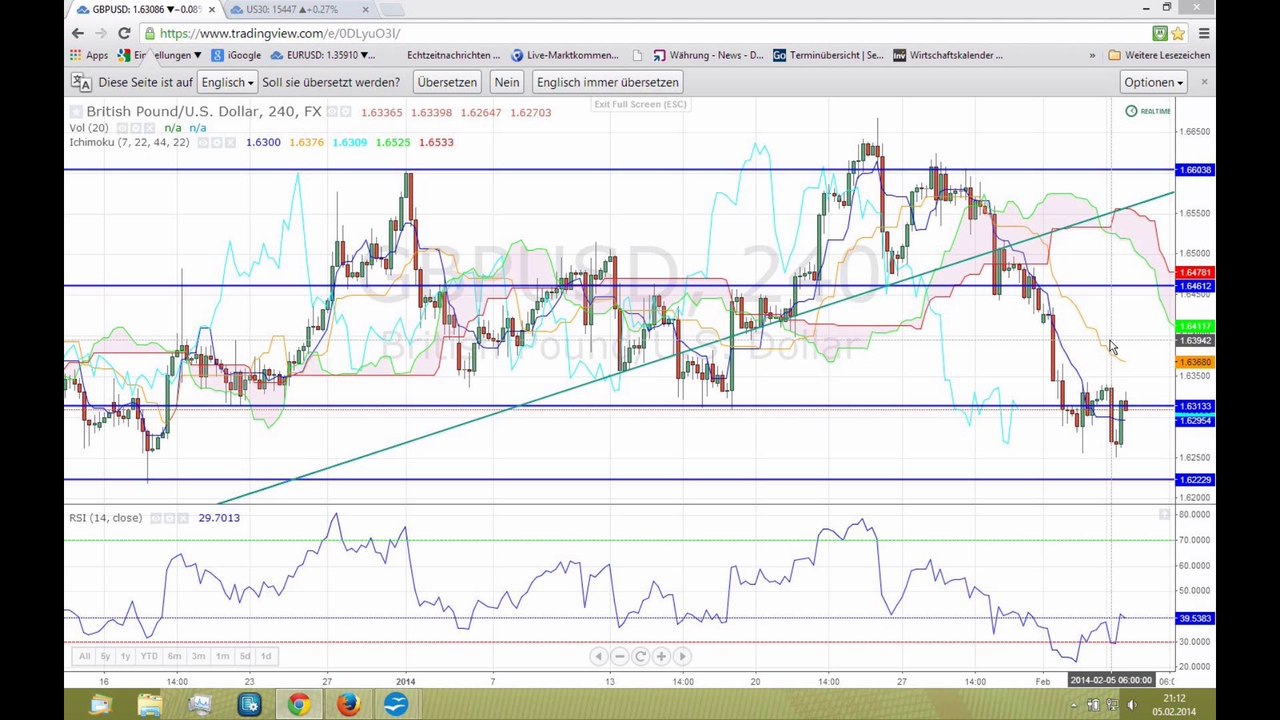Toggle visibility of the Ichimoku indicator
The height and width of the screenshot is (720, 1280).
coord(203,143)
